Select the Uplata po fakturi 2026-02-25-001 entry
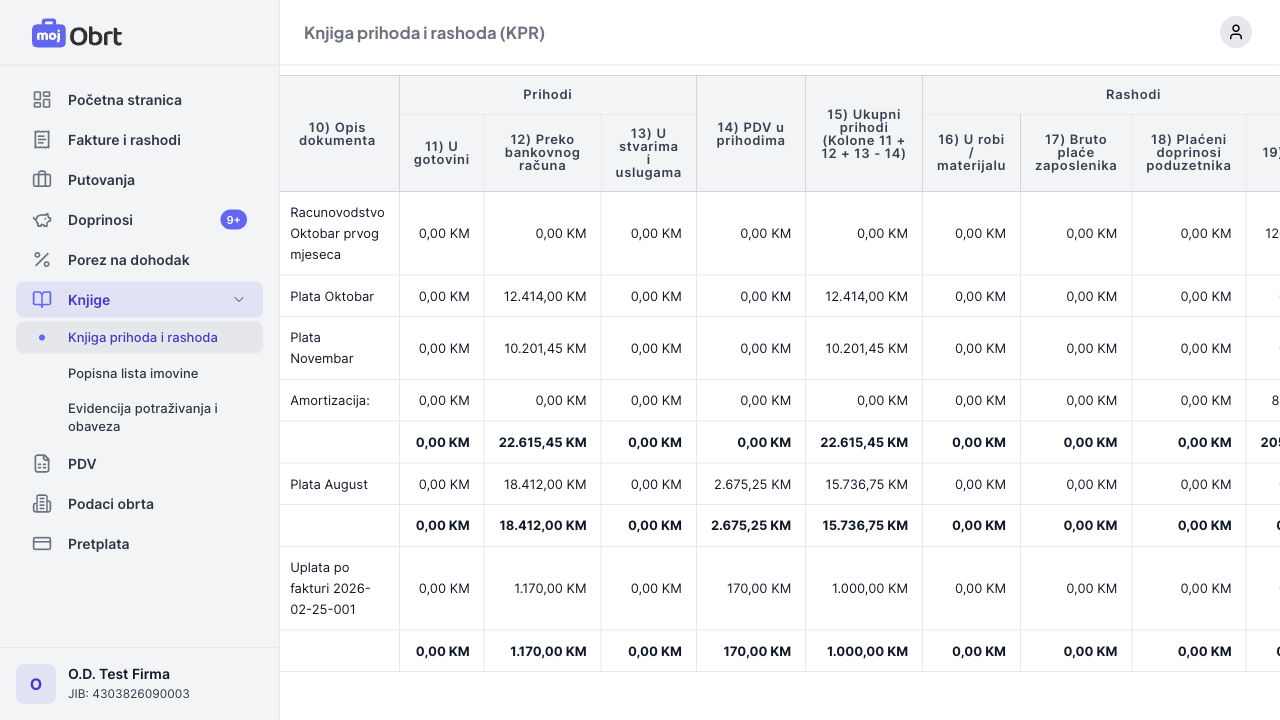This screenshot has width=1280, height=720. pos(330,588)
